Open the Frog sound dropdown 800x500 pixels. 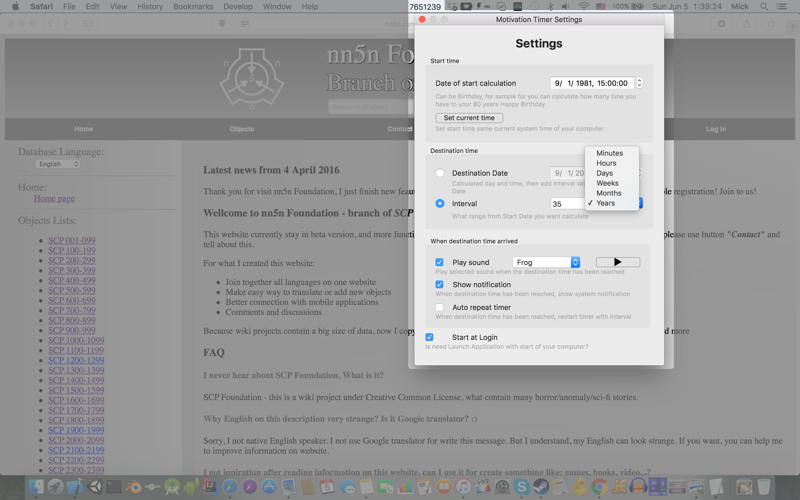click(x=545, y=262)
